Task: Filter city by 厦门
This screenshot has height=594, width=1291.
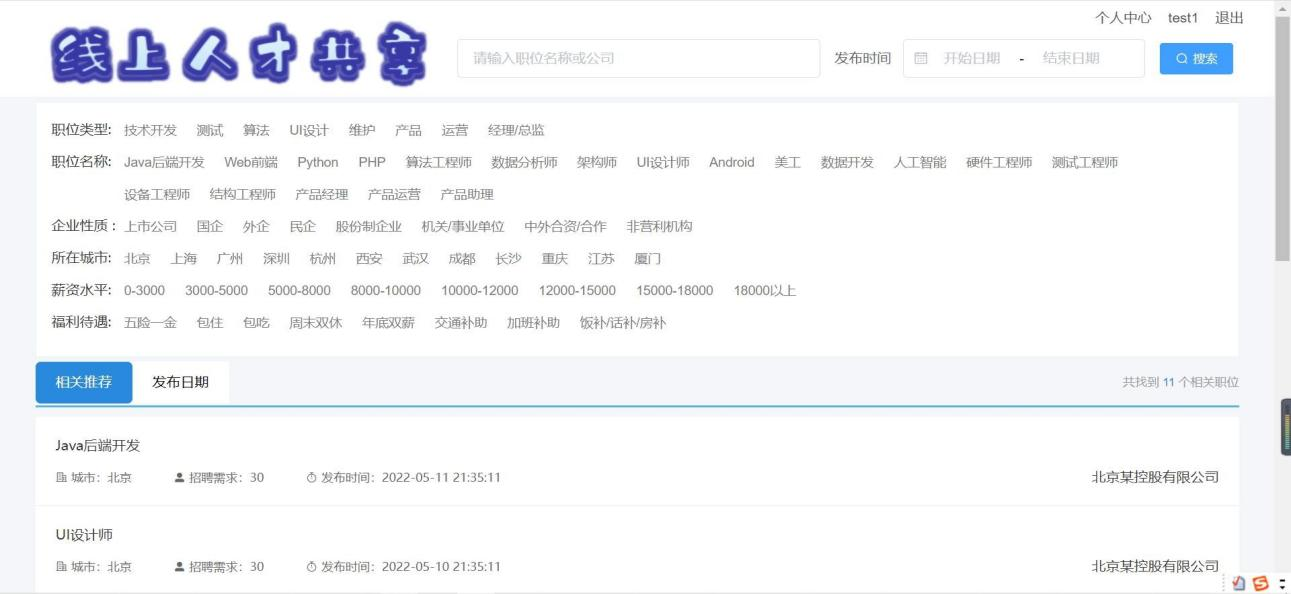Action: coord(648,259)
